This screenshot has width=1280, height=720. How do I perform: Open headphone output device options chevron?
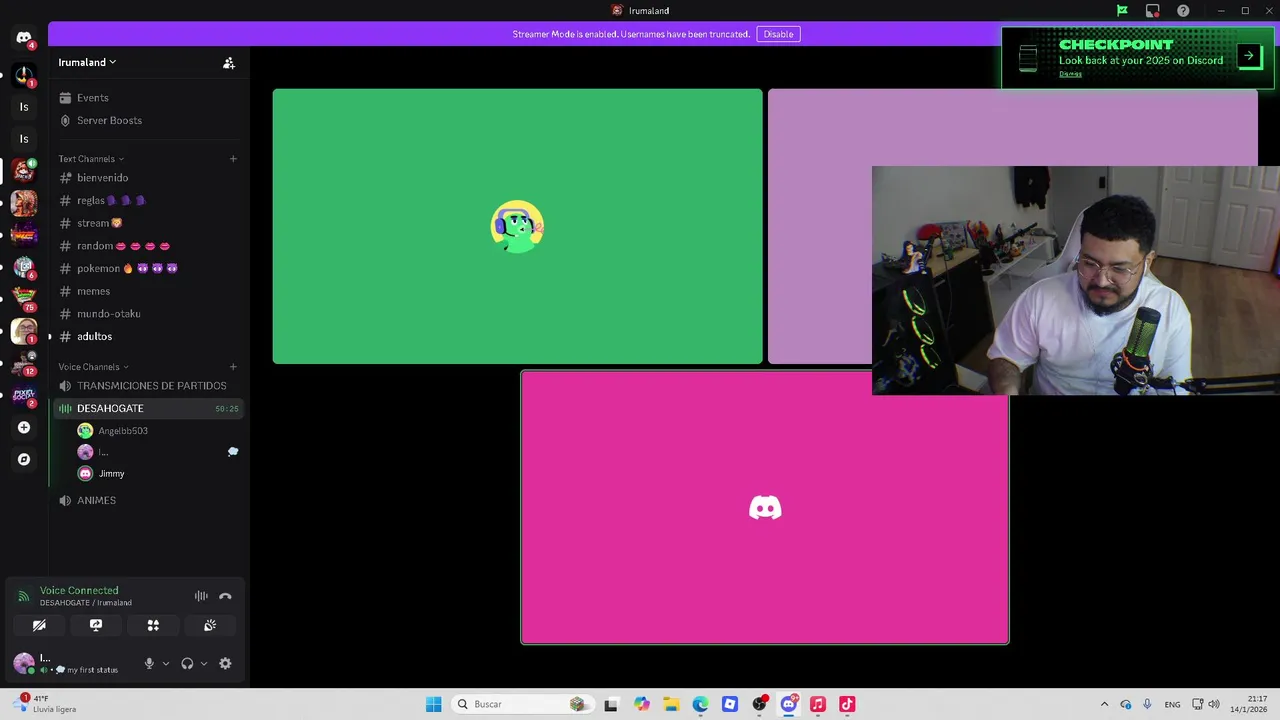point(203,663)
